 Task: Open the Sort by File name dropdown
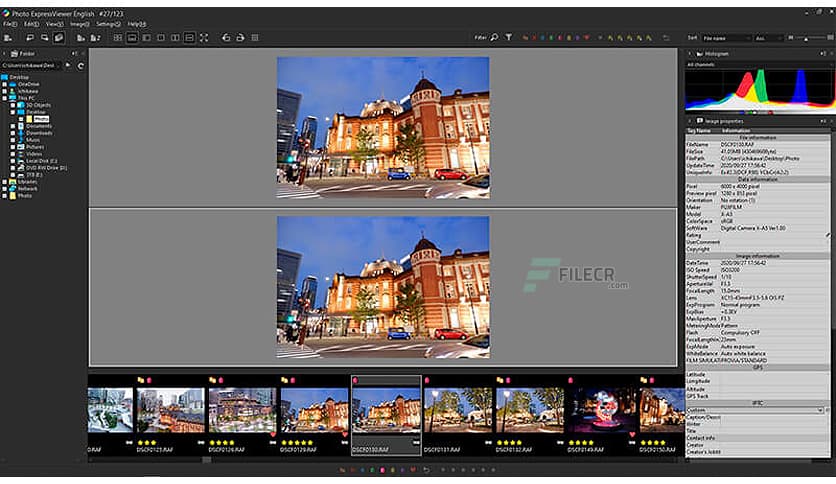click(x=726, y=38)
